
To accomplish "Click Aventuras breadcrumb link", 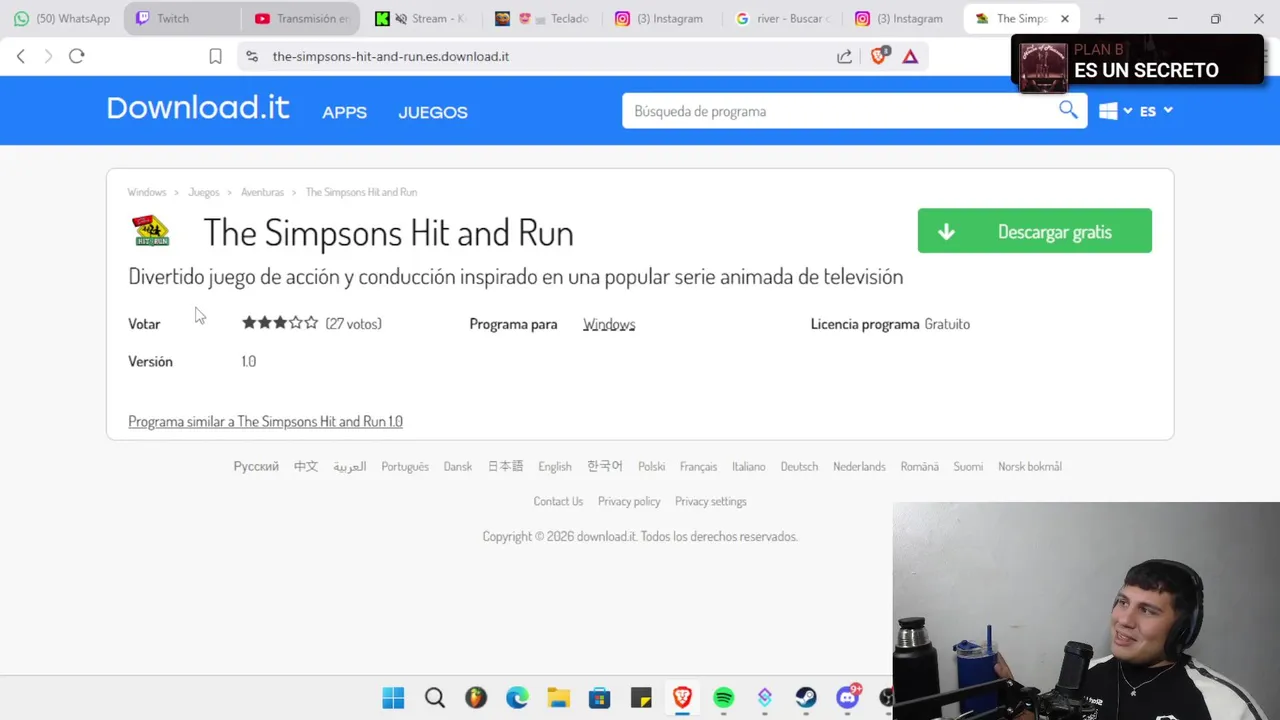I will point(262,192).
